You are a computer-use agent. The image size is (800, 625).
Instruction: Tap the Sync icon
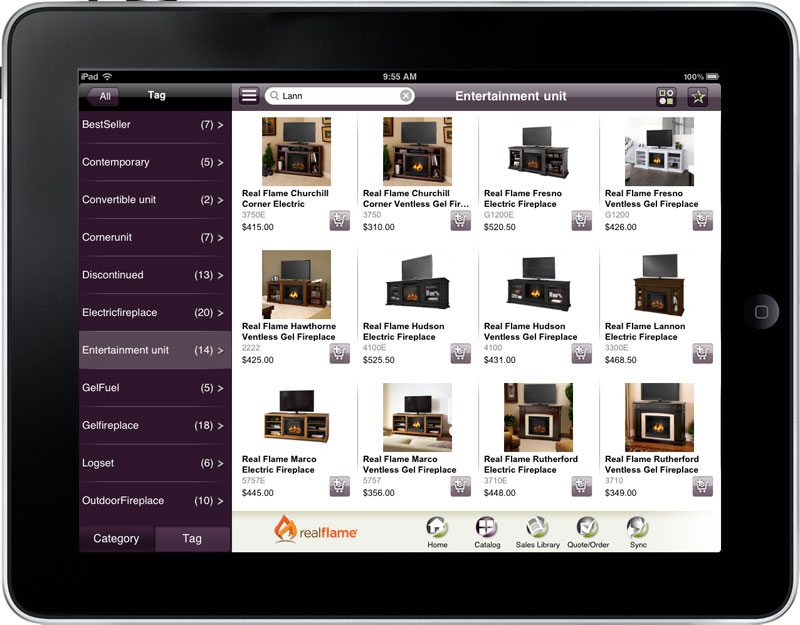[x=638, y=532]
